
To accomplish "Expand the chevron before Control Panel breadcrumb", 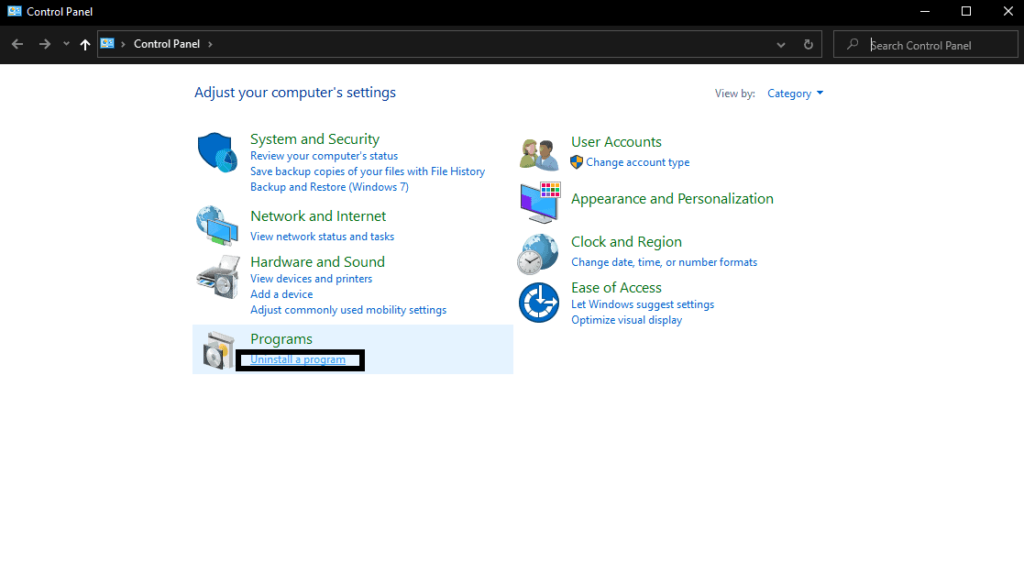I will (x=123, y=44).
